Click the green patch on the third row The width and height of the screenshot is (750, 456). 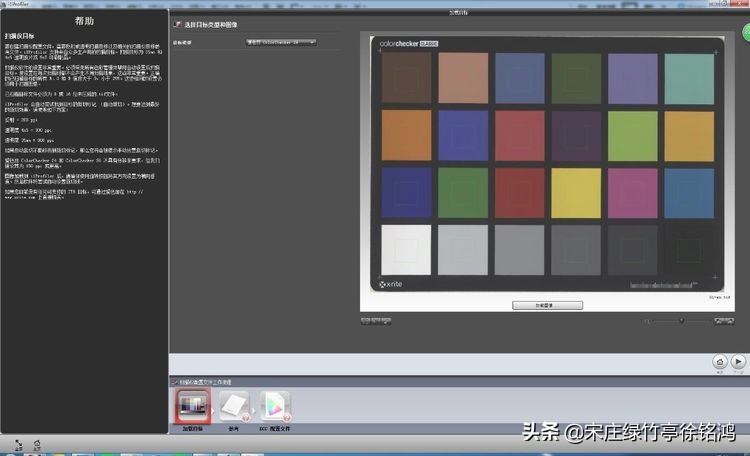point(463,193)
